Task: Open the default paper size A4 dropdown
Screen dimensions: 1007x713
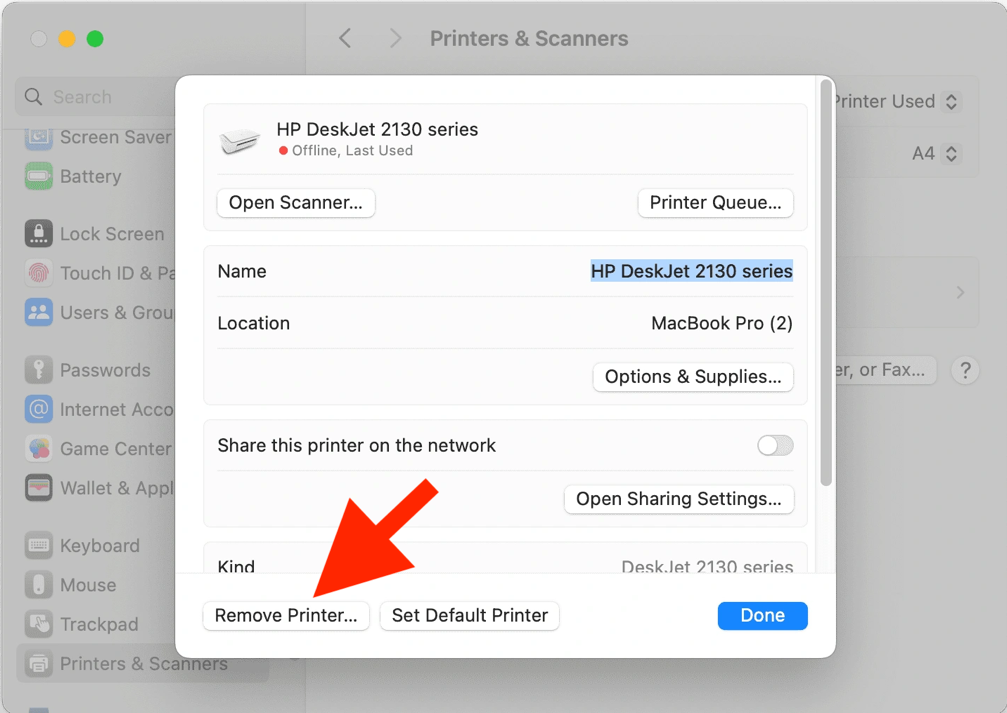Action: pos(936,154)
